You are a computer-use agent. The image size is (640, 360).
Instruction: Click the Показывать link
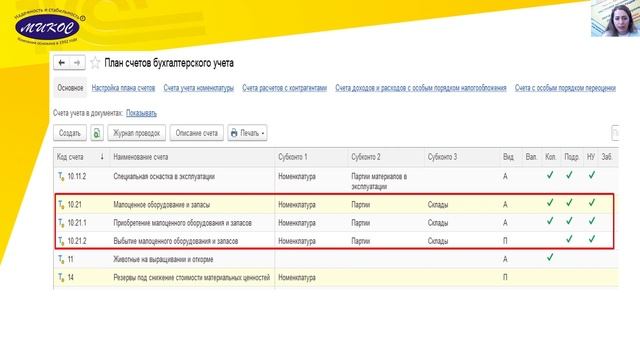pos(141,113)
